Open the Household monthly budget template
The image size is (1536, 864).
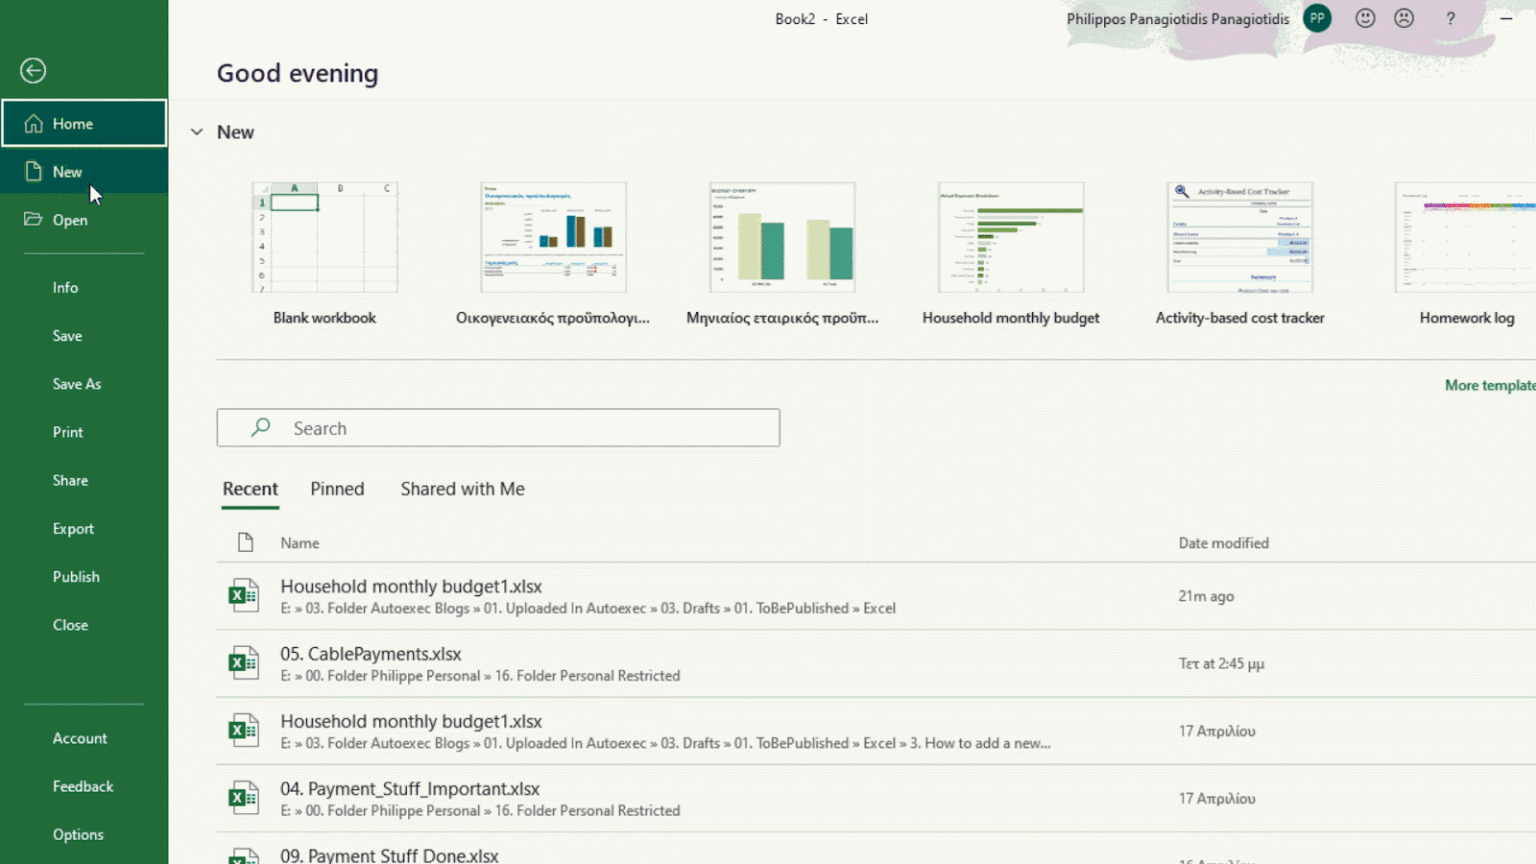1010,237
